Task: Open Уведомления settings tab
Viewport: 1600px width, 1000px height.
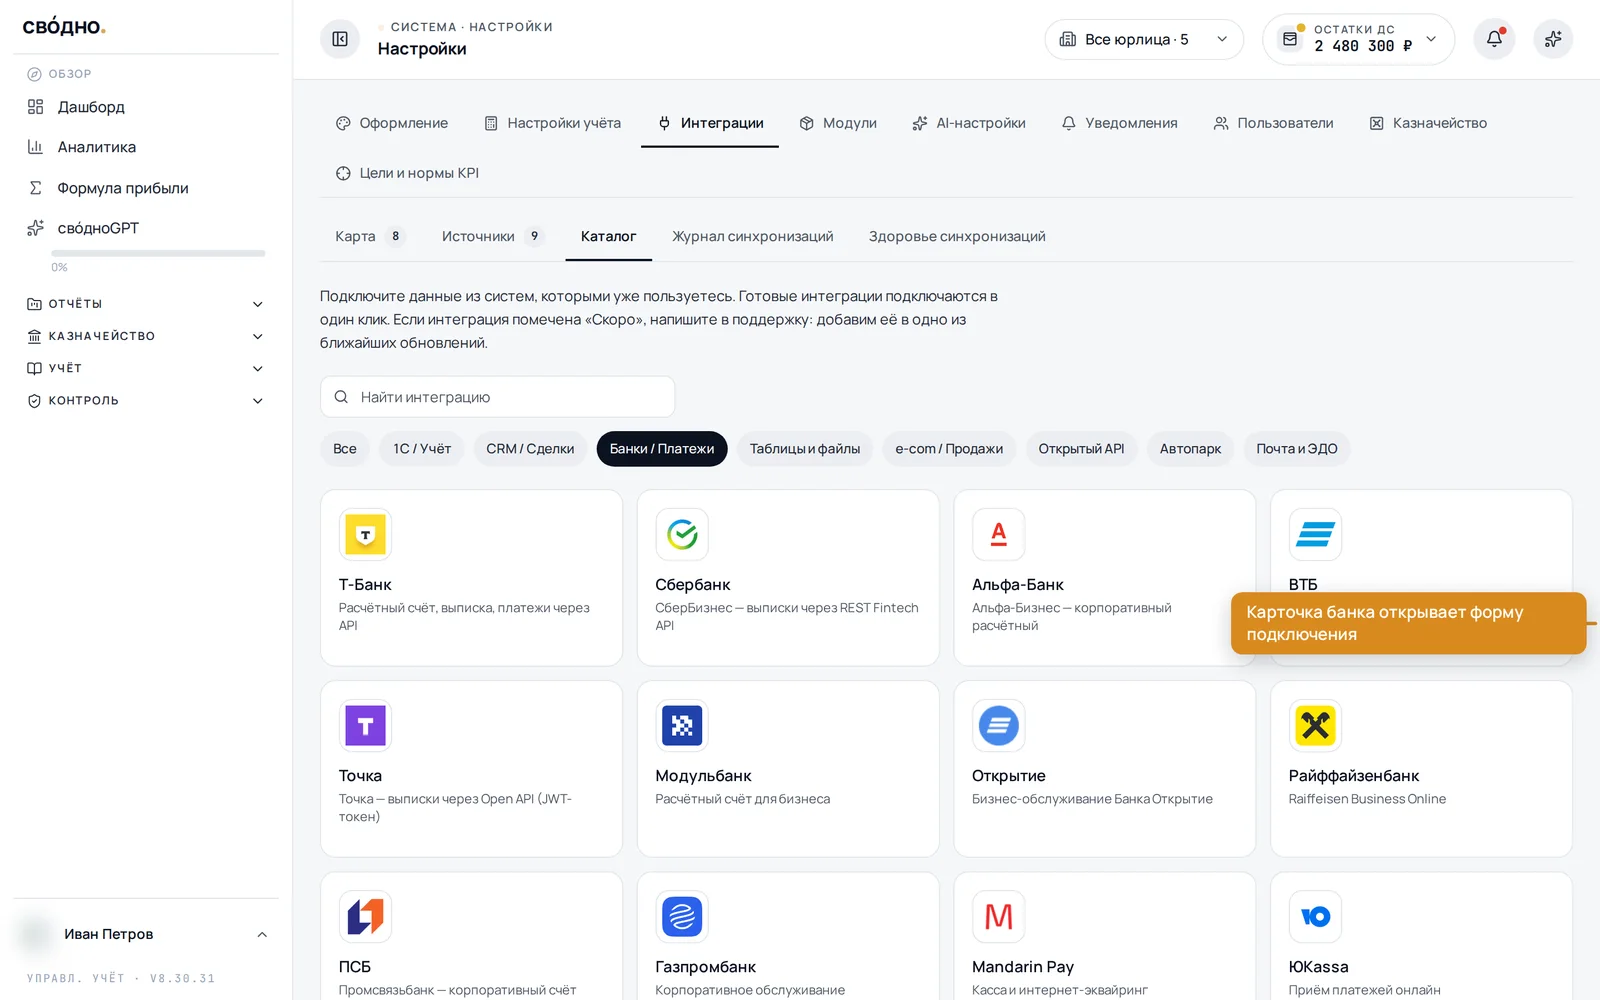Action: [1120, 123]
